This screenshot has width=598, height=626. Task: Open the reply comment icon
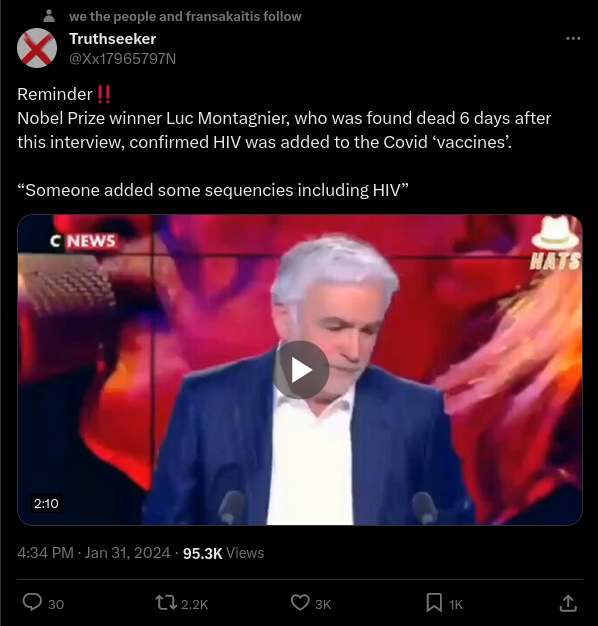point(32,602)
